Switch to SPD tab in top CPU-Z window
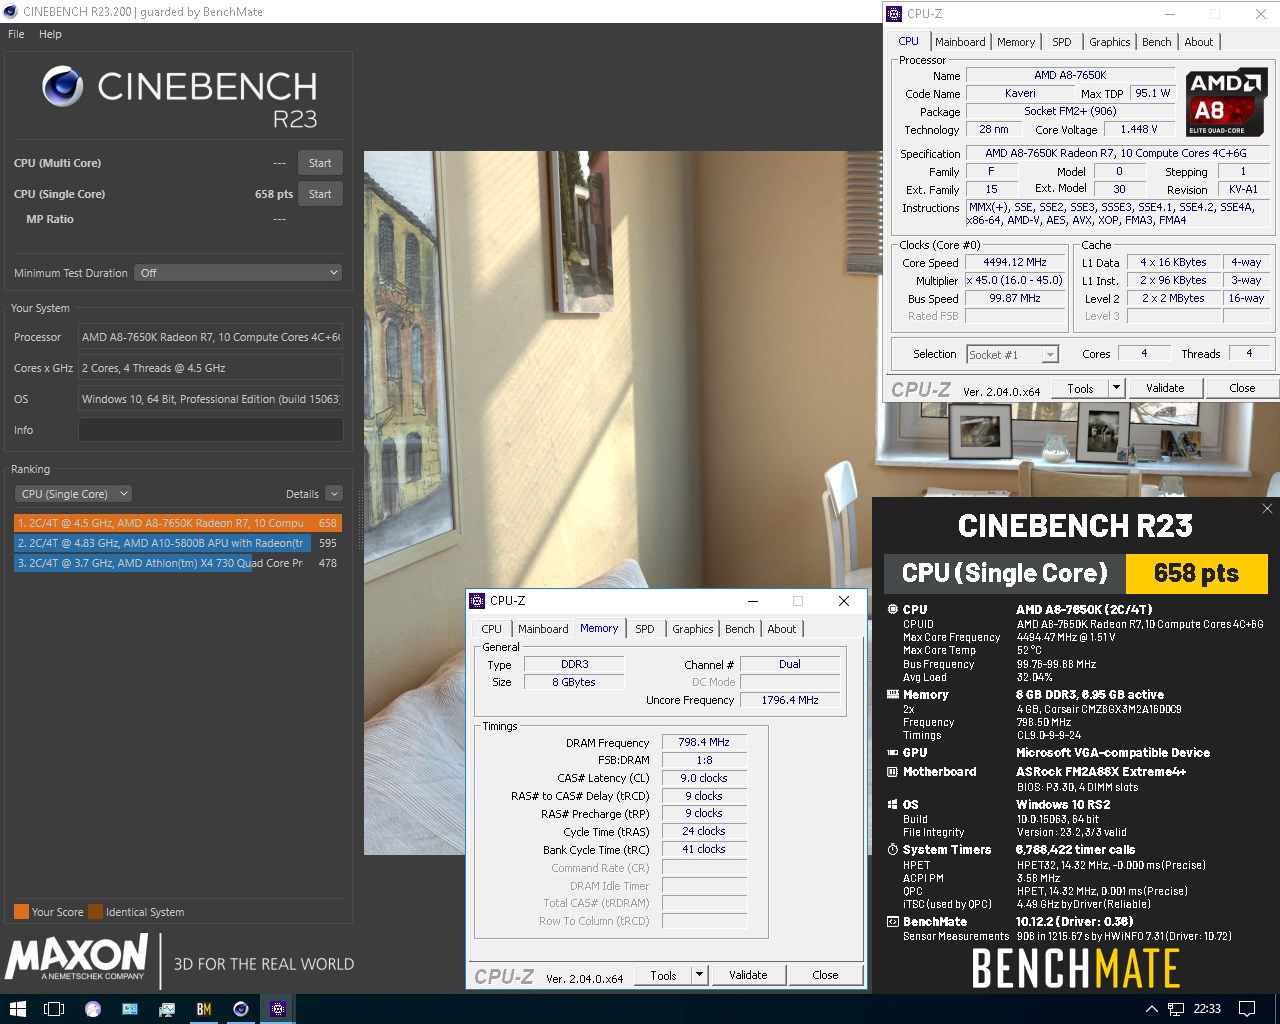Image resolution: width=1280 pixels, height=1024 pixels. coord(1062,42)
